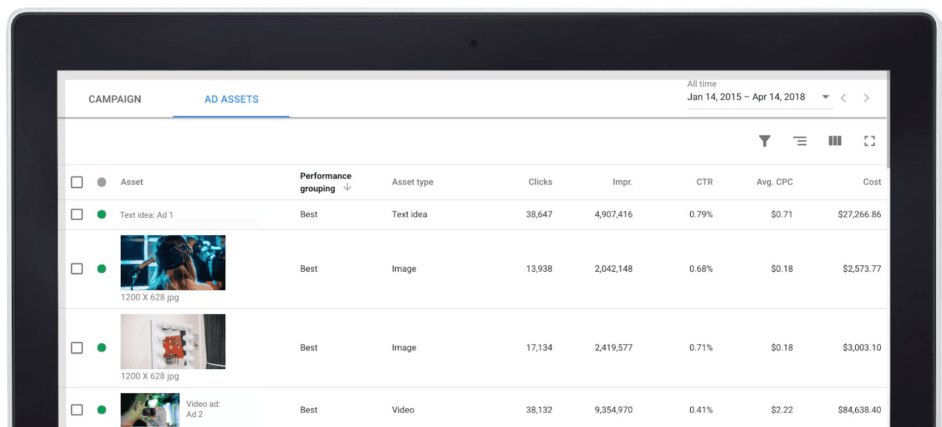Open the white wall image thumbnail

coord(173,341)
